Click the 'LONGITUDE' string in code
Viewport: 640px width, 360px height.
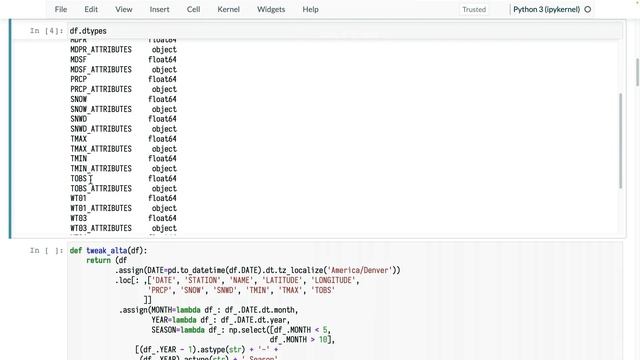pyautogui.click(x=333, y=280)
